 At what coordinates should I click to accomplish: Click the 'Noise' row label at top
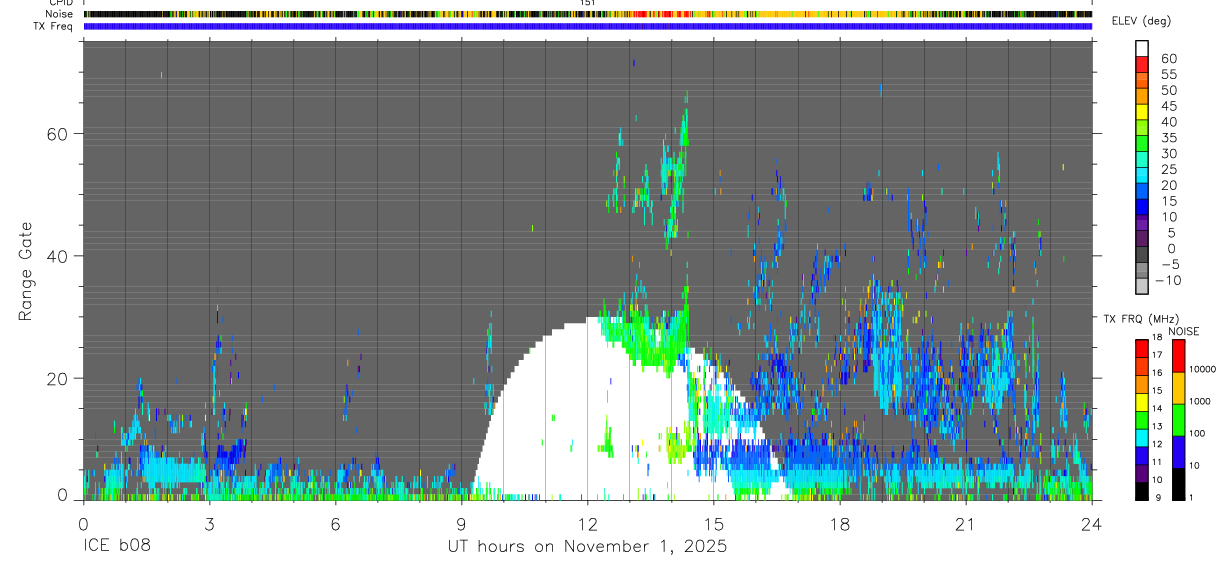[59, 14]
